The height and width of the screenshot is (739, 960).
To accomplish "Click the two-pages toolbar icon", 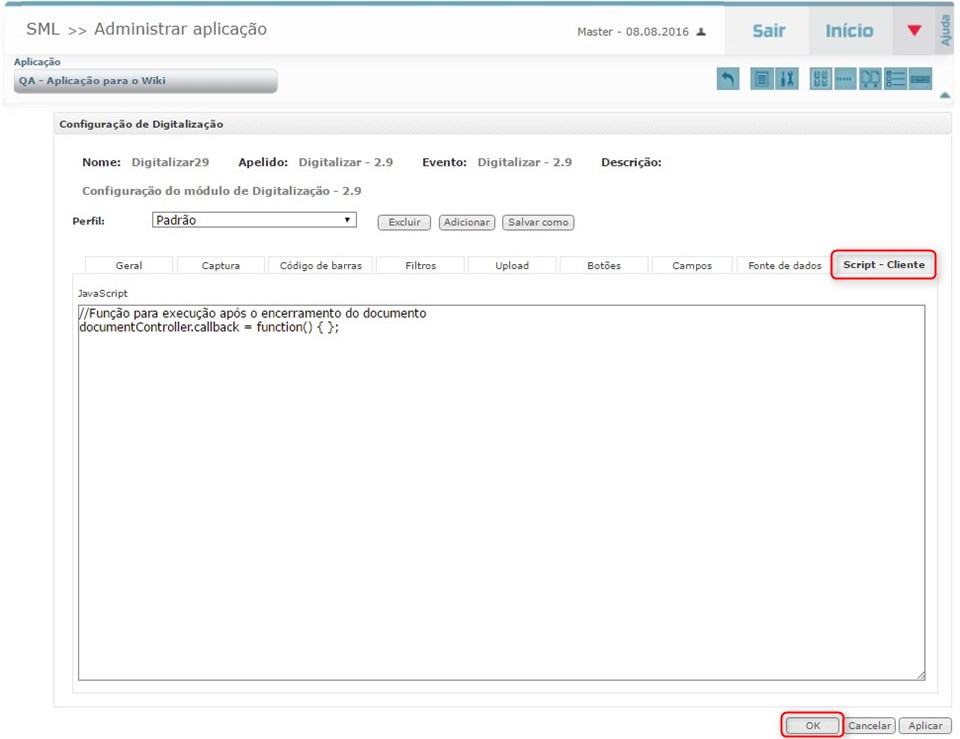I will coord(870,79).
